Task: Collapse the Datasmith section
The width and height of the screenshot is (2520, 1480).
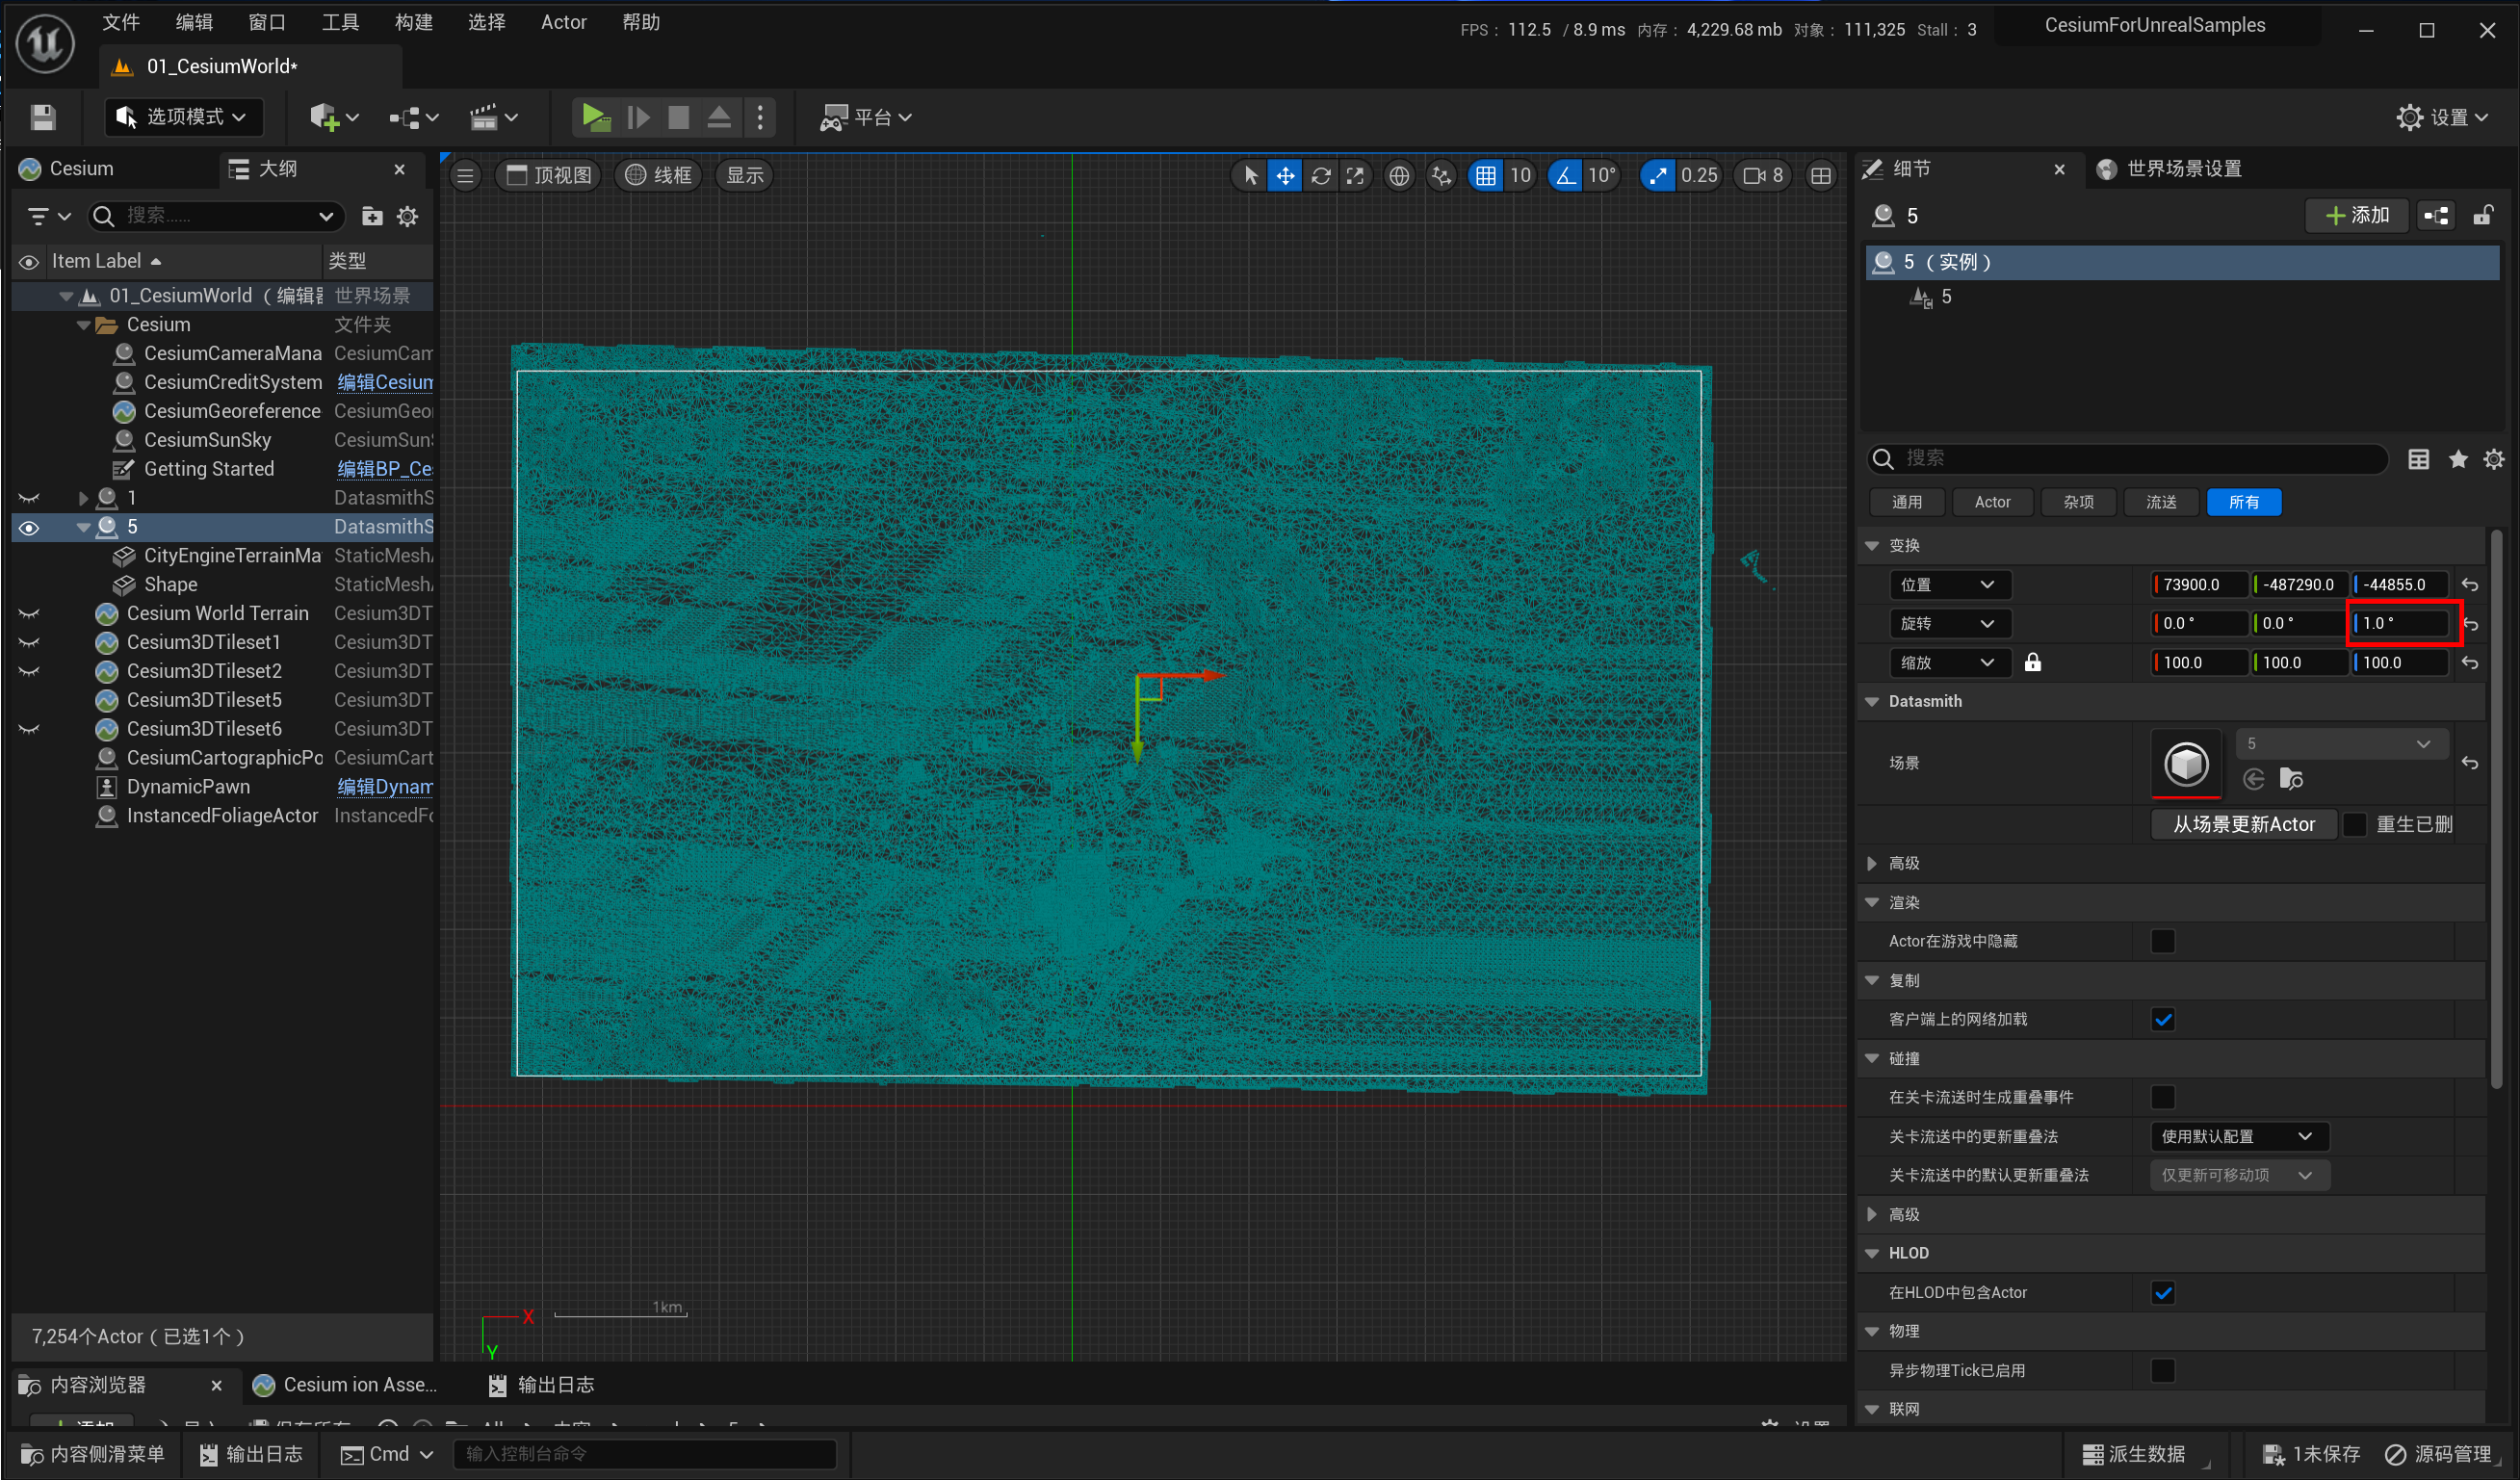Action: click(1872, 701)
